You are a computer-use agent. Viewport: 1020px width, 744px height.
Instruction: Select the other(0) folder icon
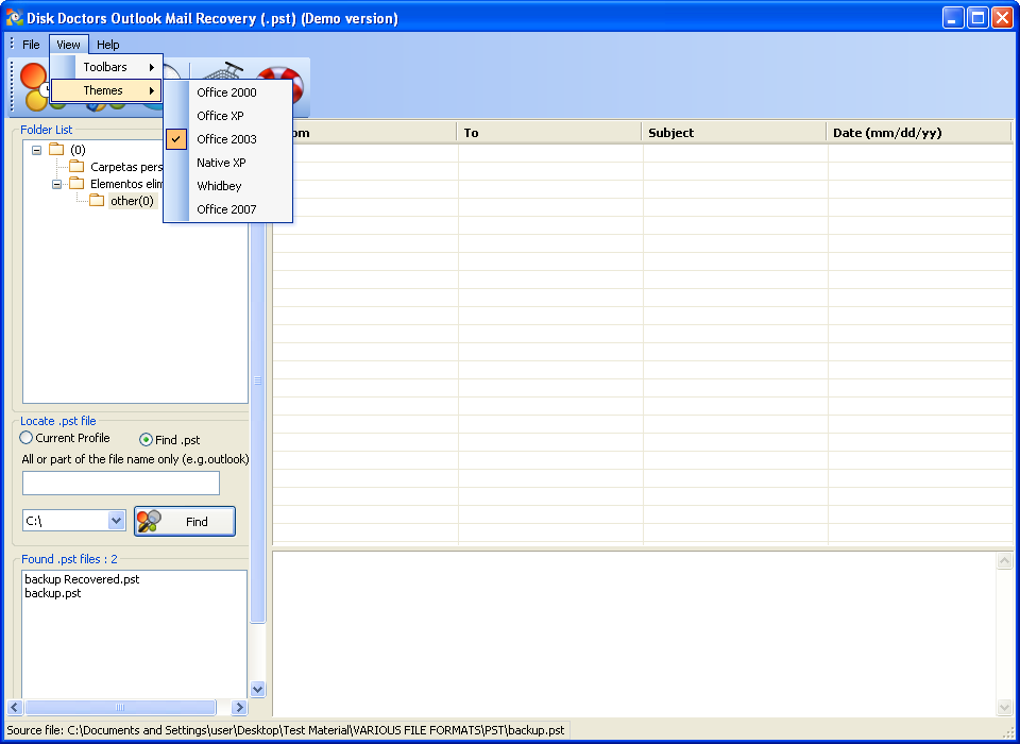click(x=97, y=201)
